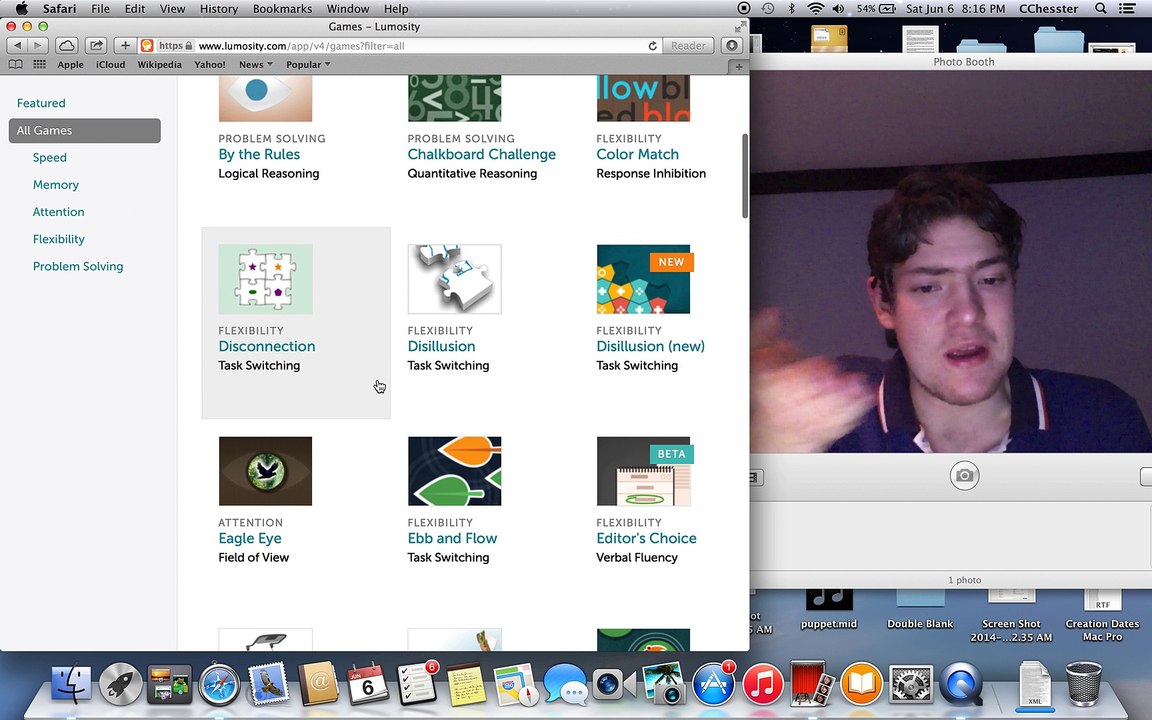Image resolution: width=1152 pixels, height=720 pixels.
Task: Click the Safari page vertical scrollbar
Action: click(x=744, y=176)
